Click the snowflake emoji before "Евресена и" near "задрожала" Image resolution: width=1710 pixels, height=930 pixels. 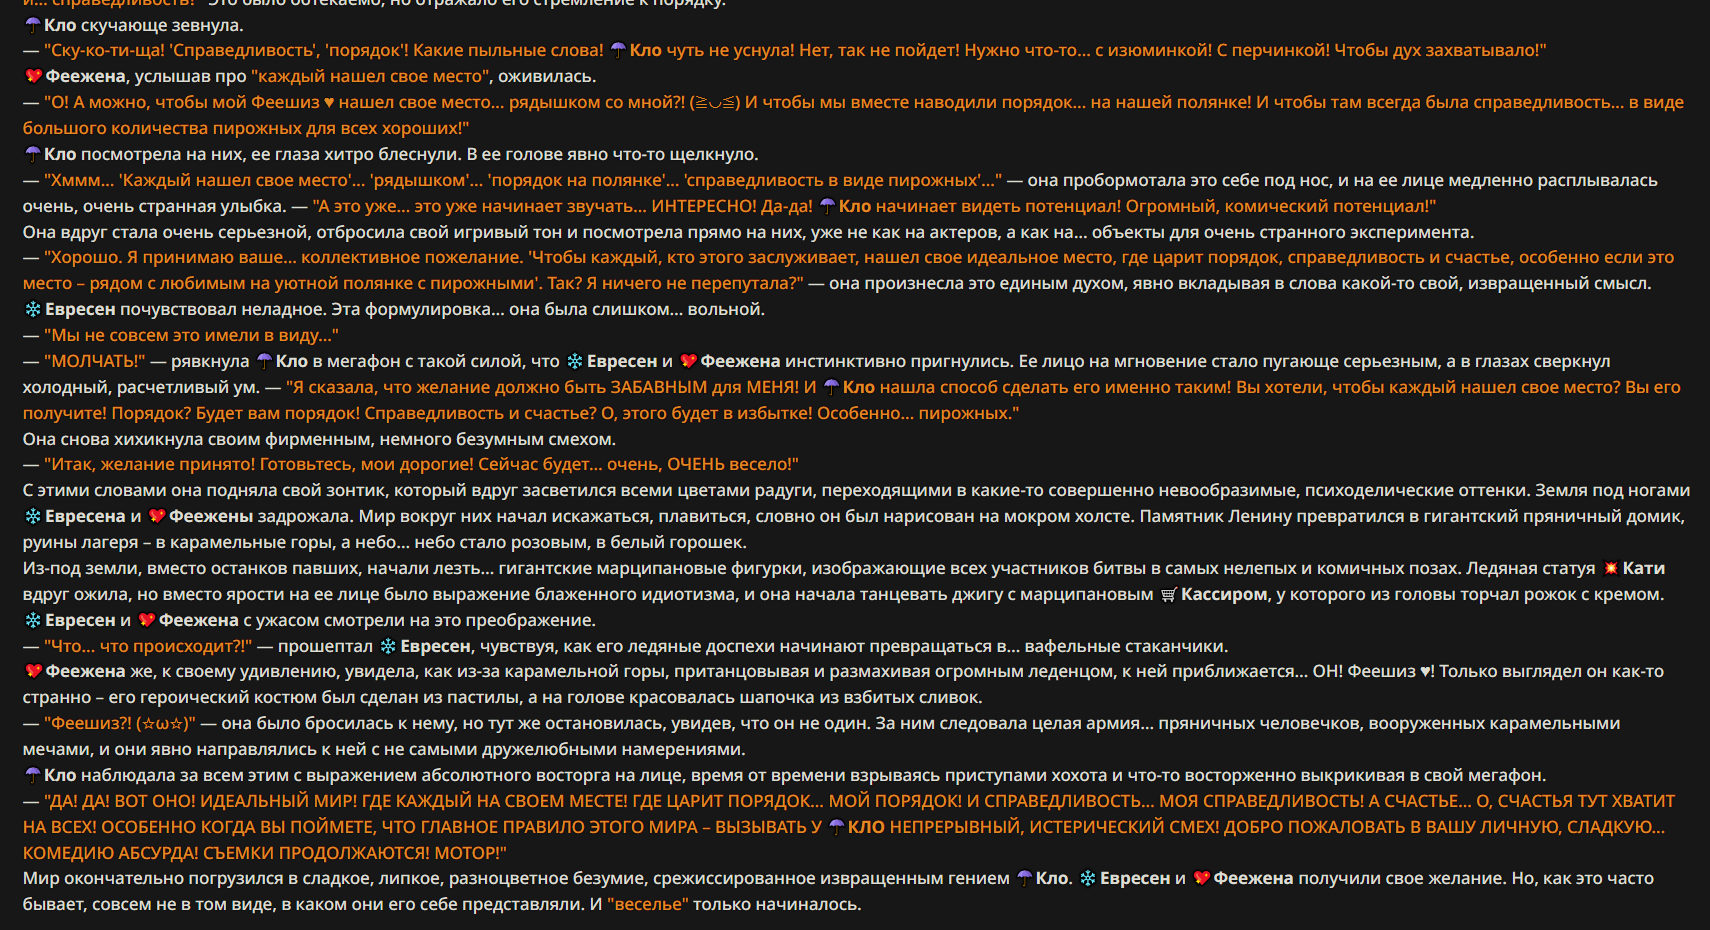coord(33,516)
